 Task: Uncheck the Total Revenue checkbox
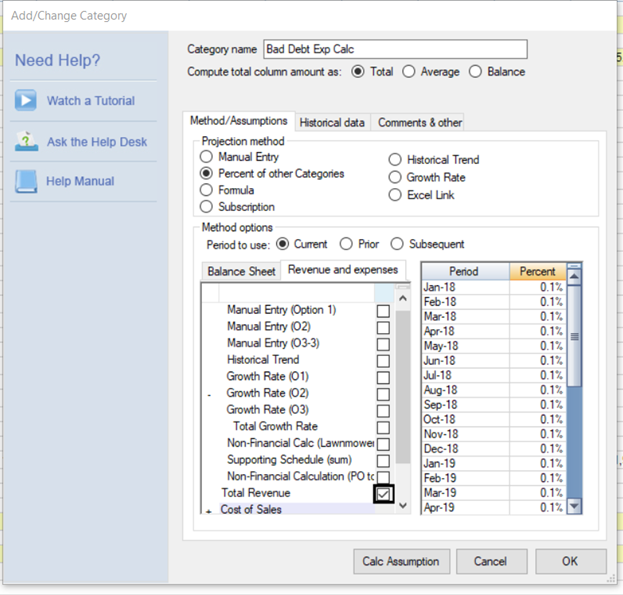tap(383, 493)
